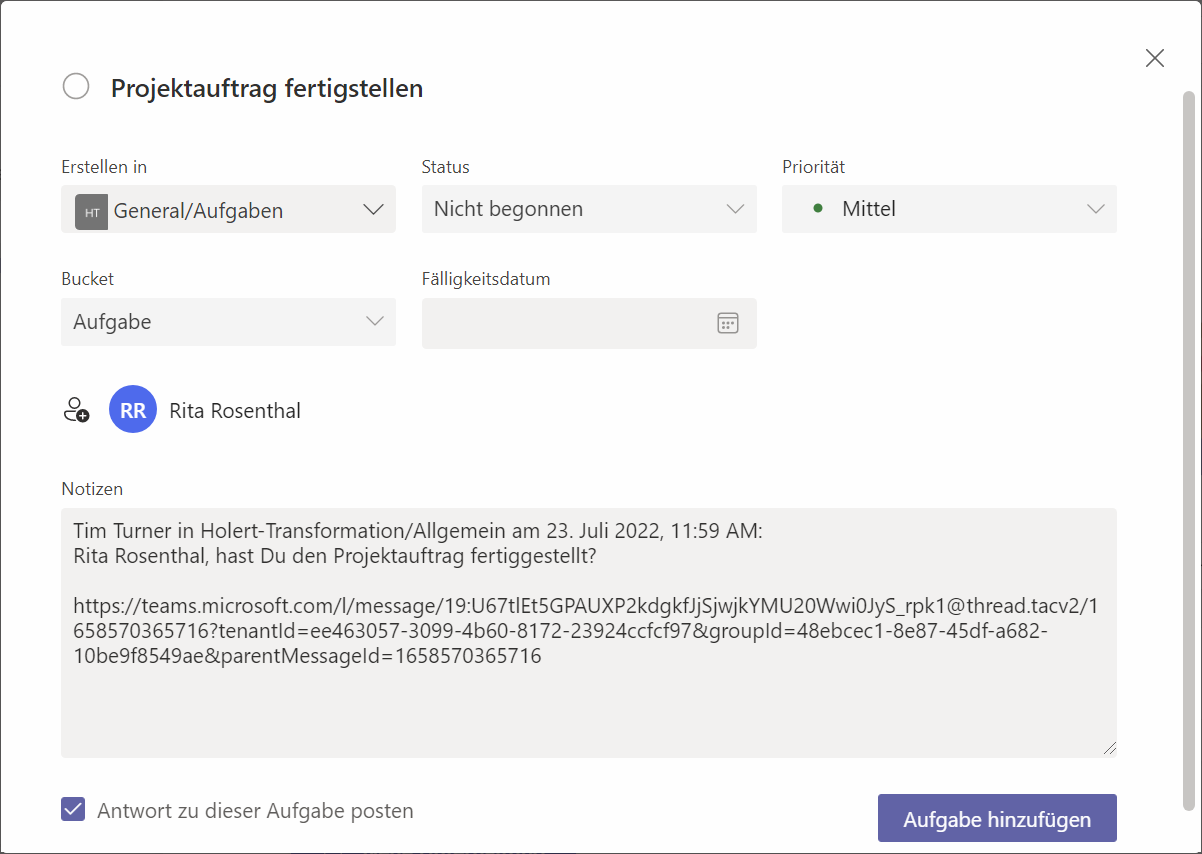Mark task complete using the circle toggle

click(76, 87)
